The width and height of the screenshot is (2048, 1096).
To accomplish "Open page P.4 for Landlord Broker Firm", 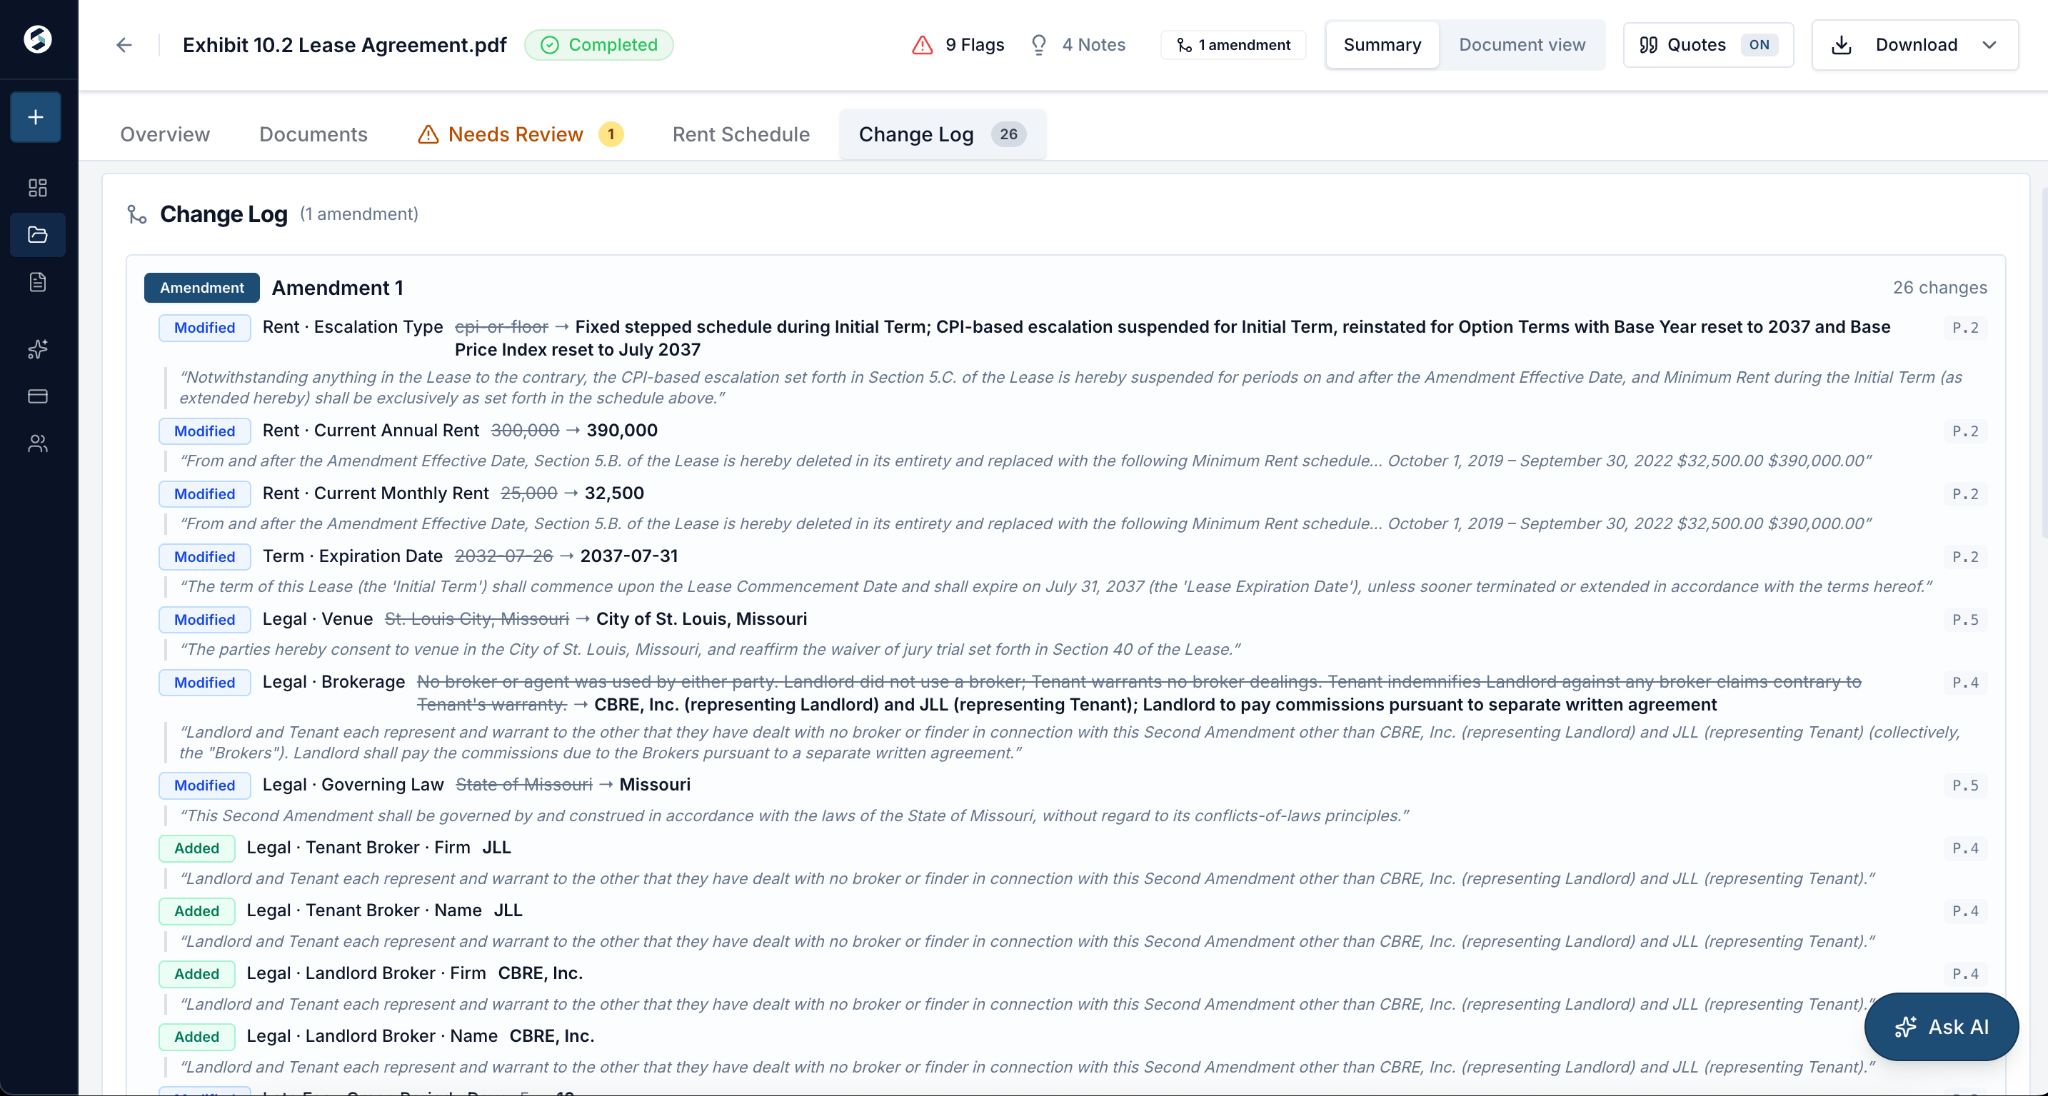I will pyautogui.click(x=1965, y=974).
